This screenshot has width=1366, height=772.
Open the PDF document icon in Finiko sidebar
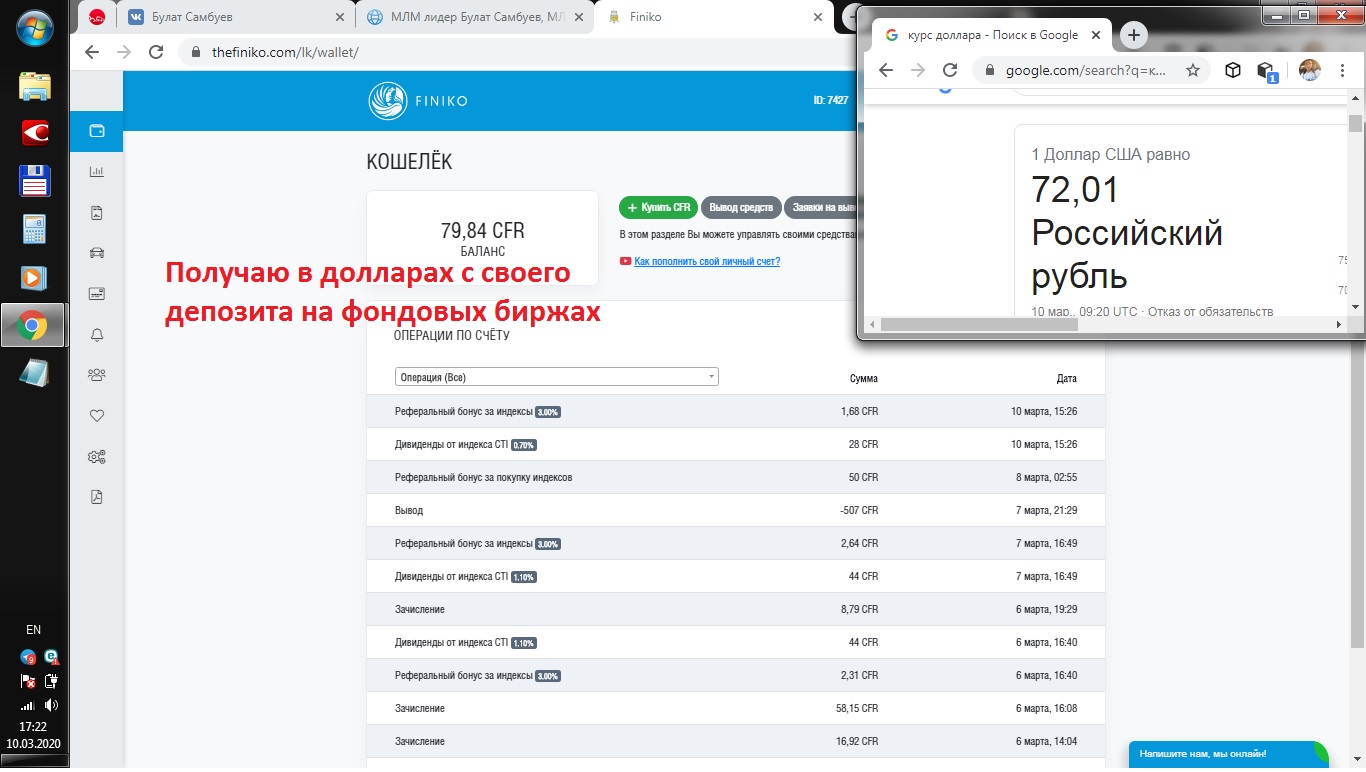click(x=97, y=497)
